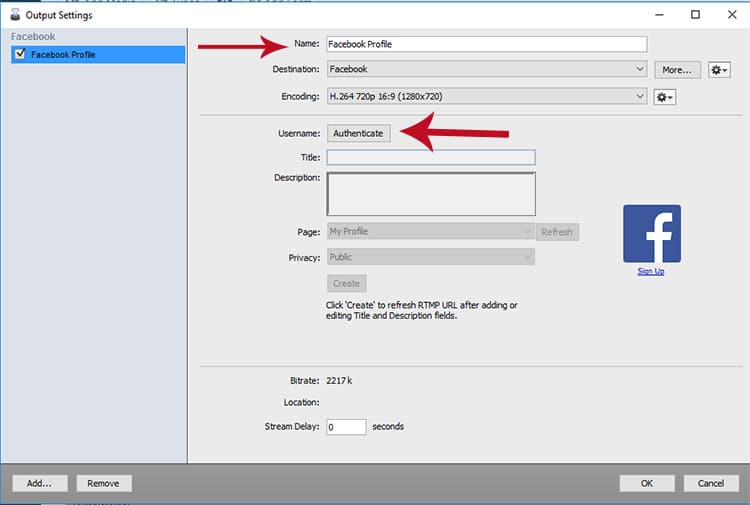Toggle the Facebook Profile checkbox

[x=20, y=54]
